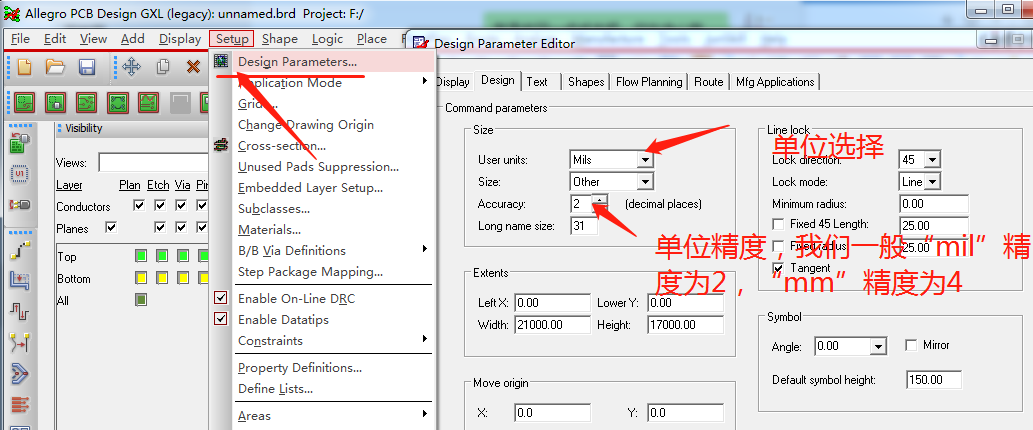The width and height of the screenshot is (1033, 430).
Task: Click the Extents Width input field
Action: [552, 325]
